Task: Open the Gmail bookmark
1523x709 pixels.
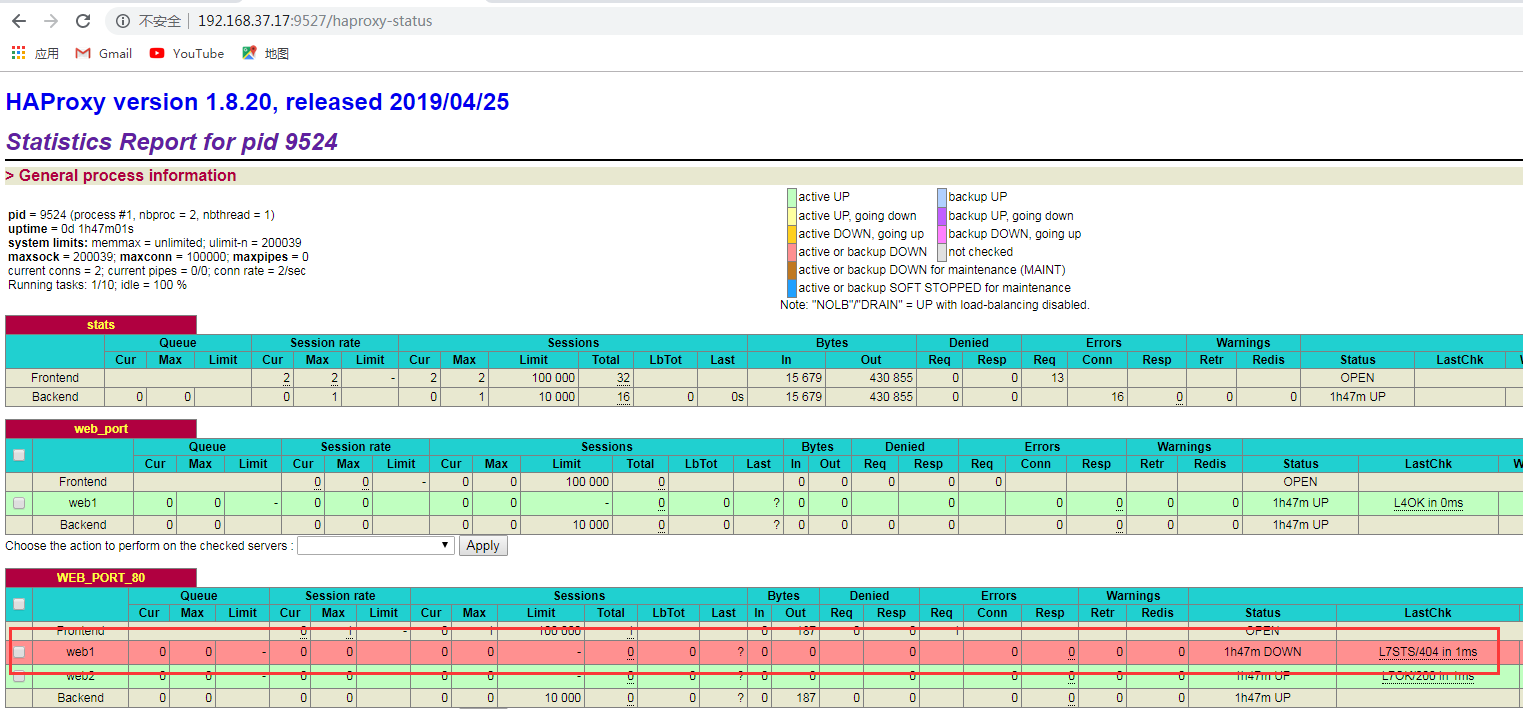Action: (x=104, y=53)
